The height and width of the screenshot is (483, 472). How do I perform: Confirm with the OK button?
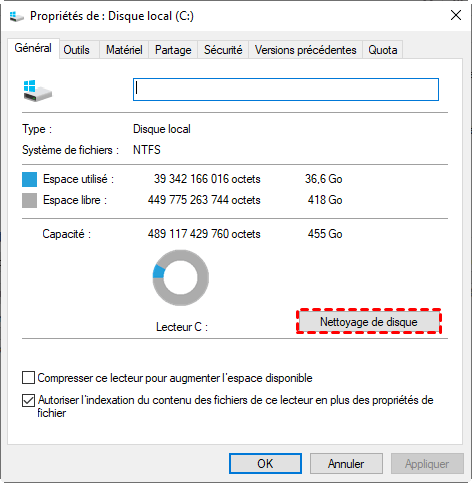coord(265,464)
